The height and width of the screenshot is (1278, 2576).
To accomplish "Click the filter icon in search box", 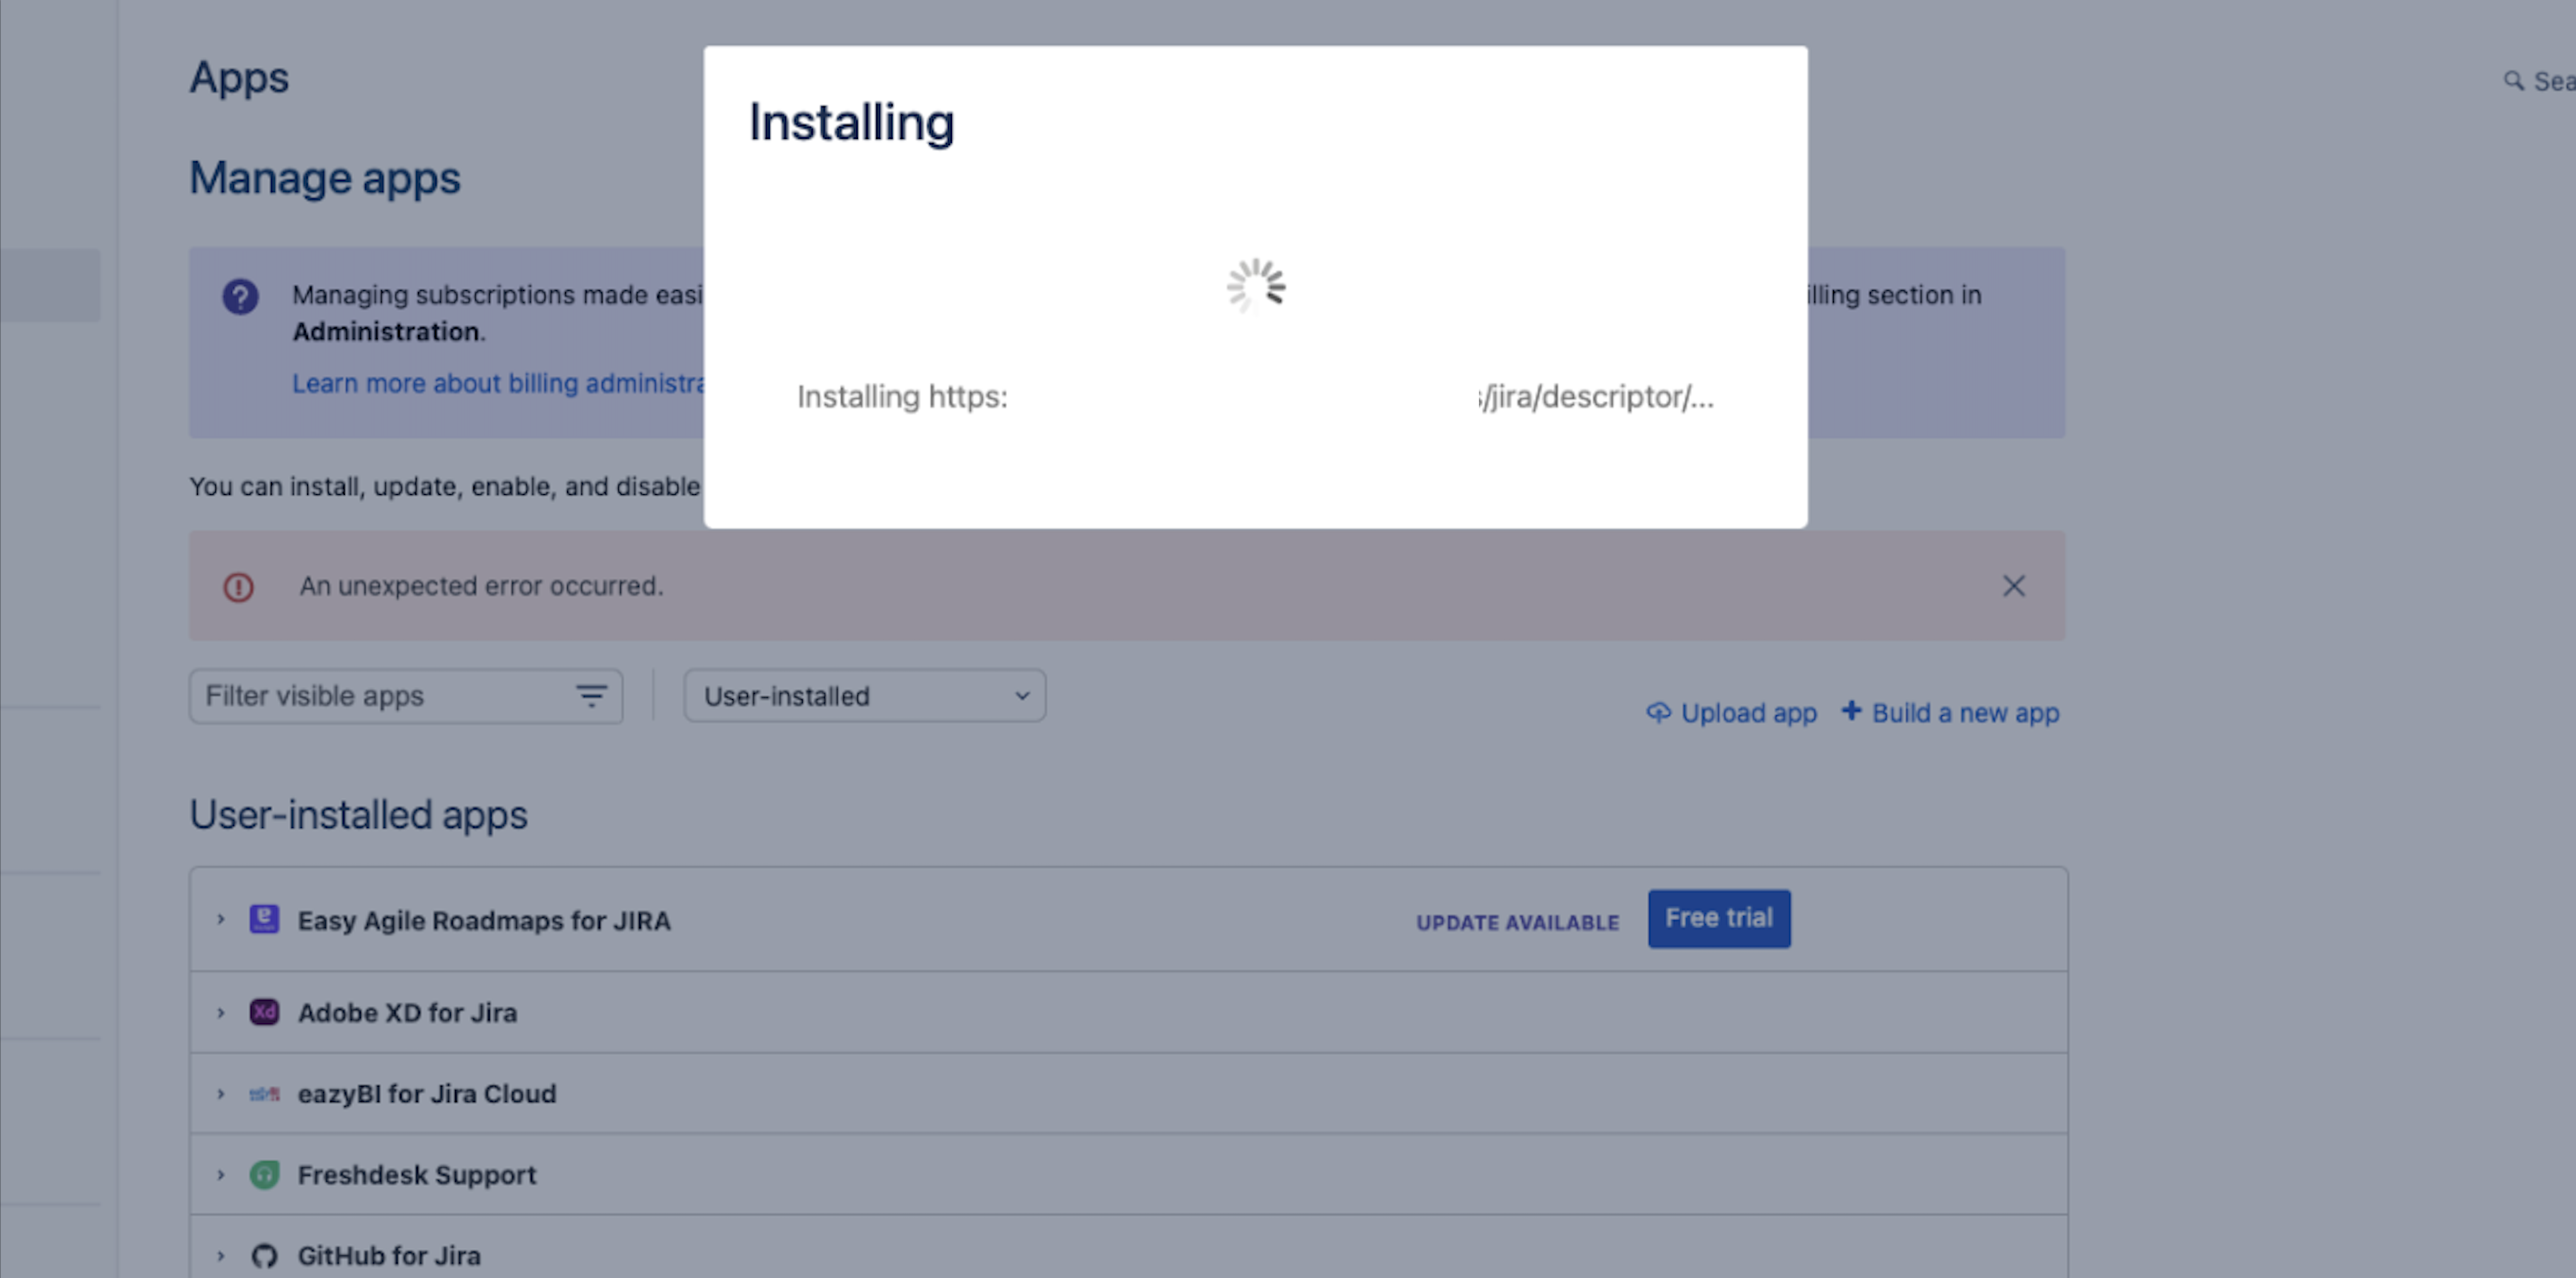I will pos(591,695).
